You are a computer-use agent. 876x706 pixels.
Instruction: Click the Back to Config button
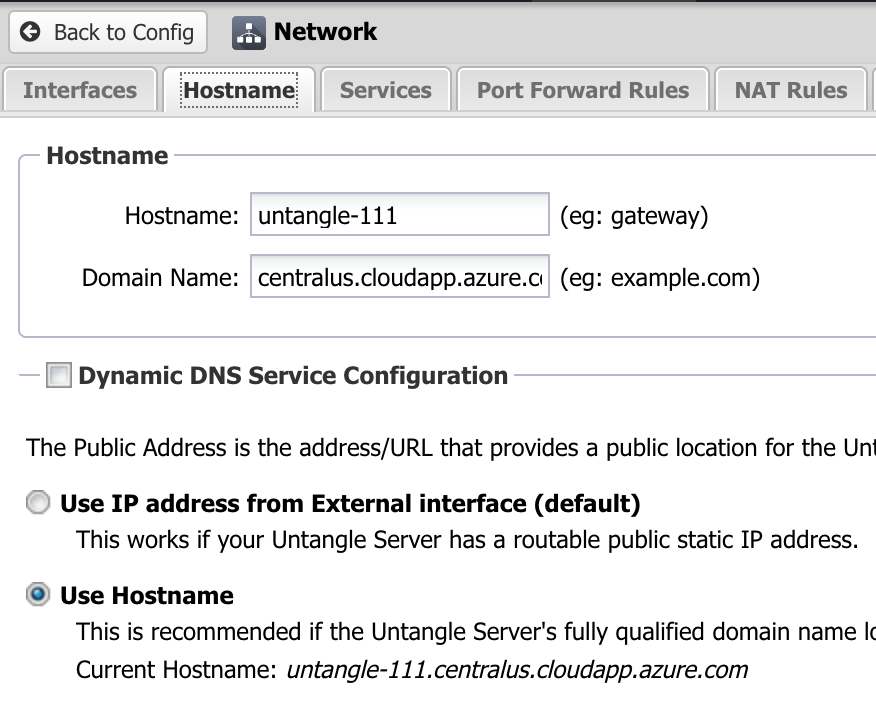(108, 32)
